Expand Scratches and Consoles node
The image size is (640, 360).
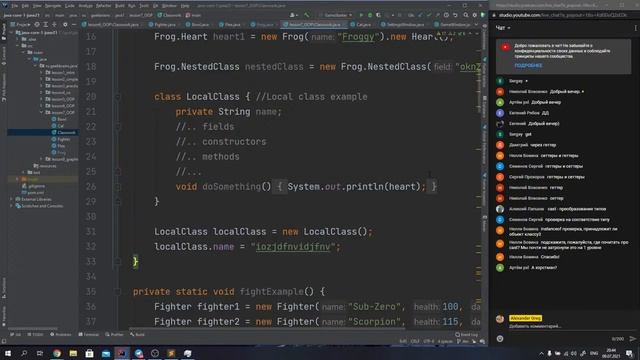click(x=11, y=206)
